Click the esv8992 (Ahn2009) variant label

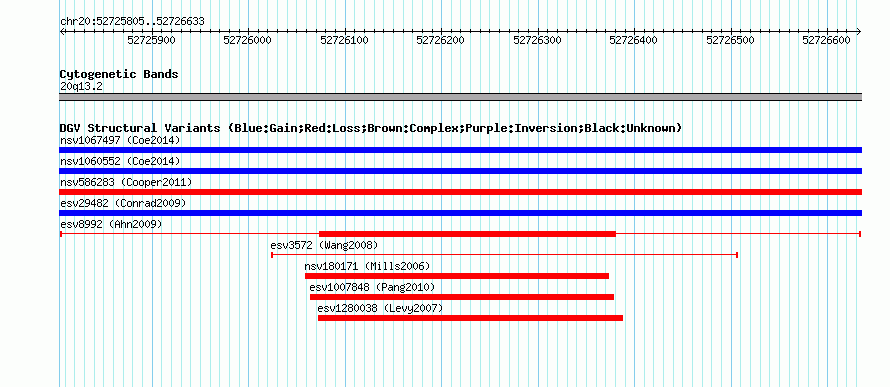click(111, 224)
